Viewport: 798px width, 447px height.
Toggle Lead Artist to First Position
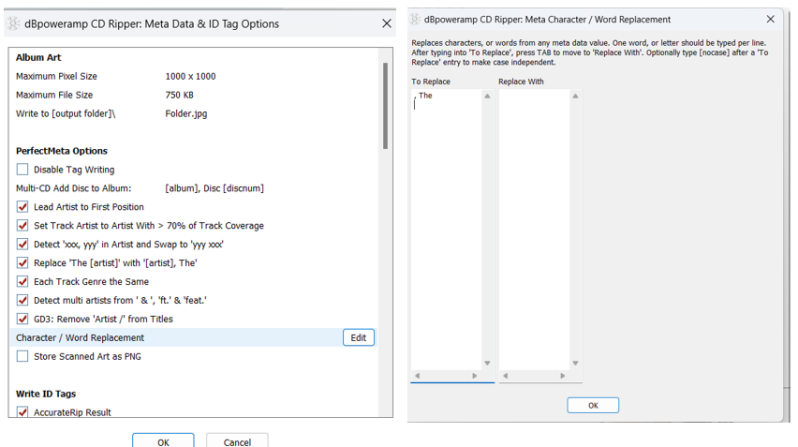coord(23,207)
